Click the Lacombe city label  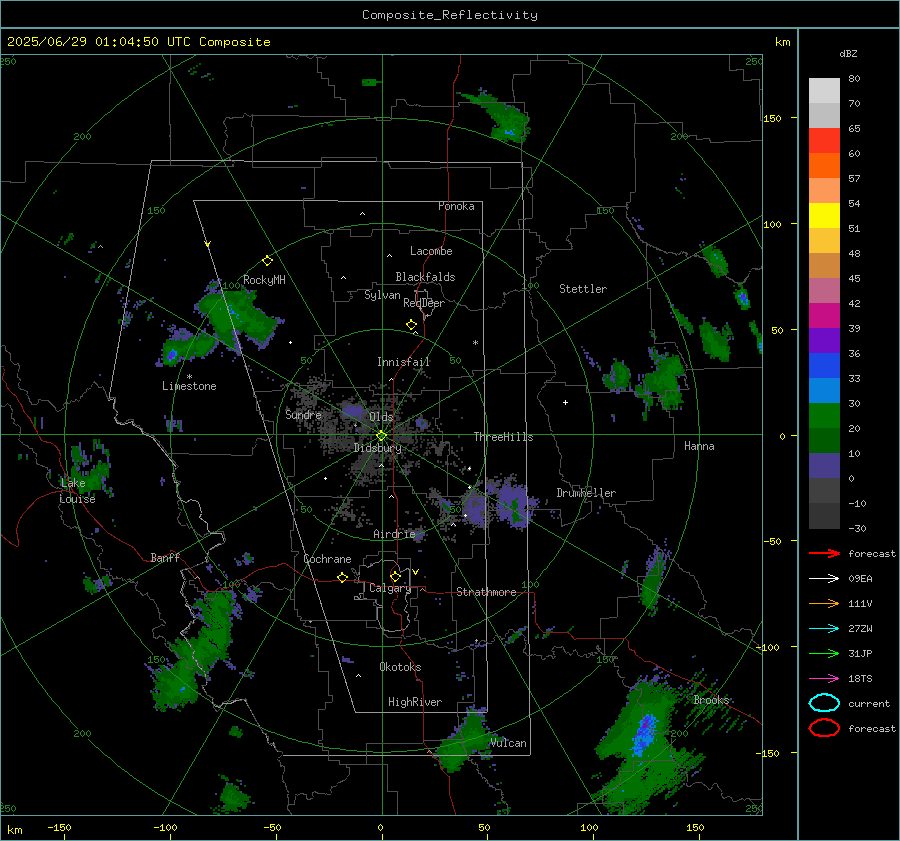(x=431, y=251)
